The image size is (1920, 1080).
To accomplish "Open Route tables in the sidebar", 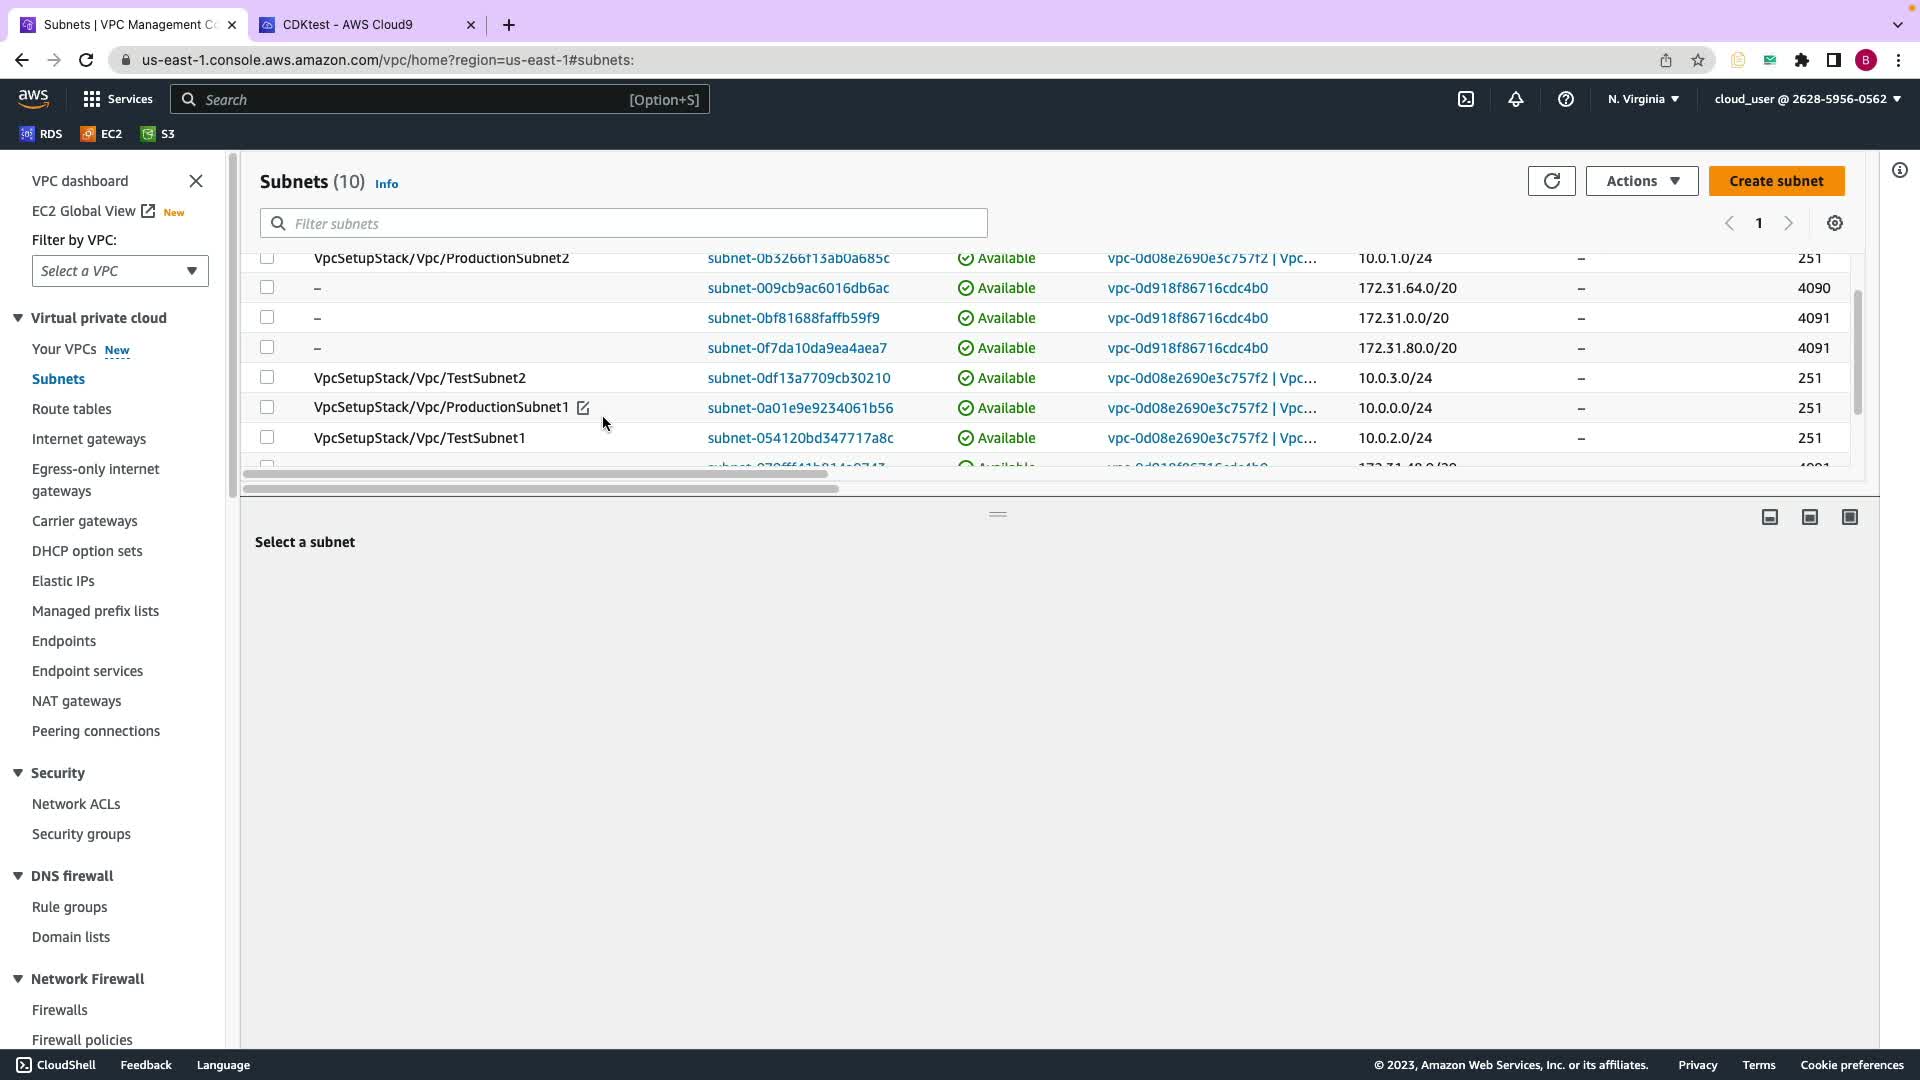I will click(71, 409).
